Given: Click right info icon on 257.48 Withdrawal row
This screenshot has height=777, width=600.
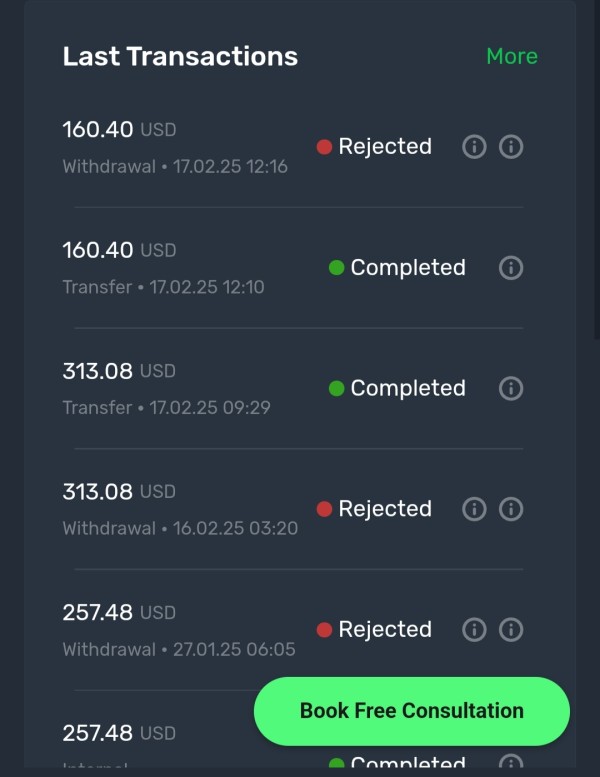Looking at the screenshot, I should 511,630.
